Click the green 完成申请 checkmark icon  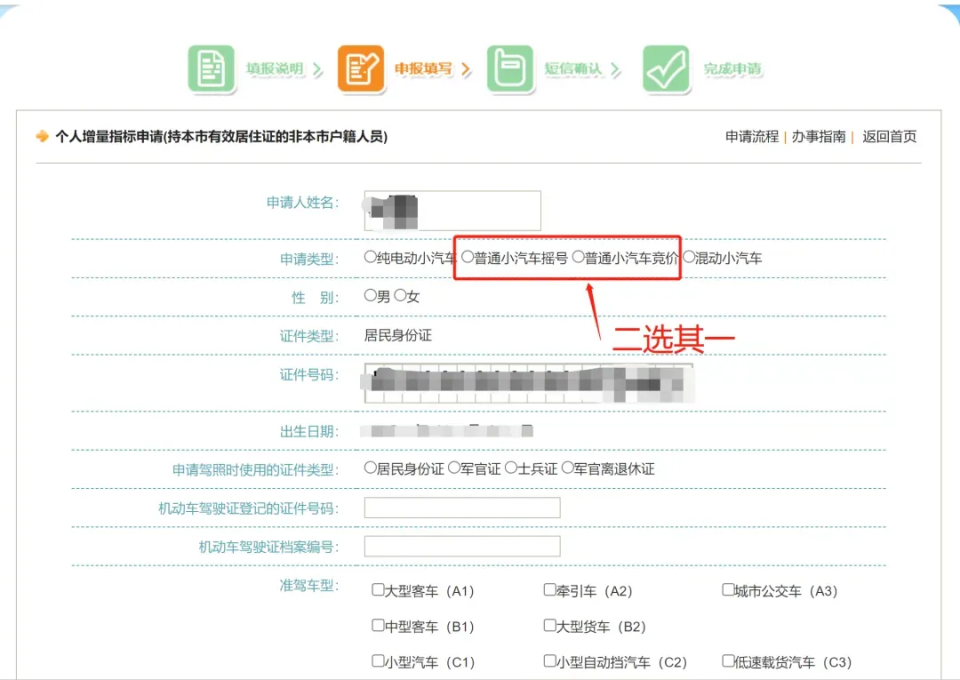coord(666,68)
